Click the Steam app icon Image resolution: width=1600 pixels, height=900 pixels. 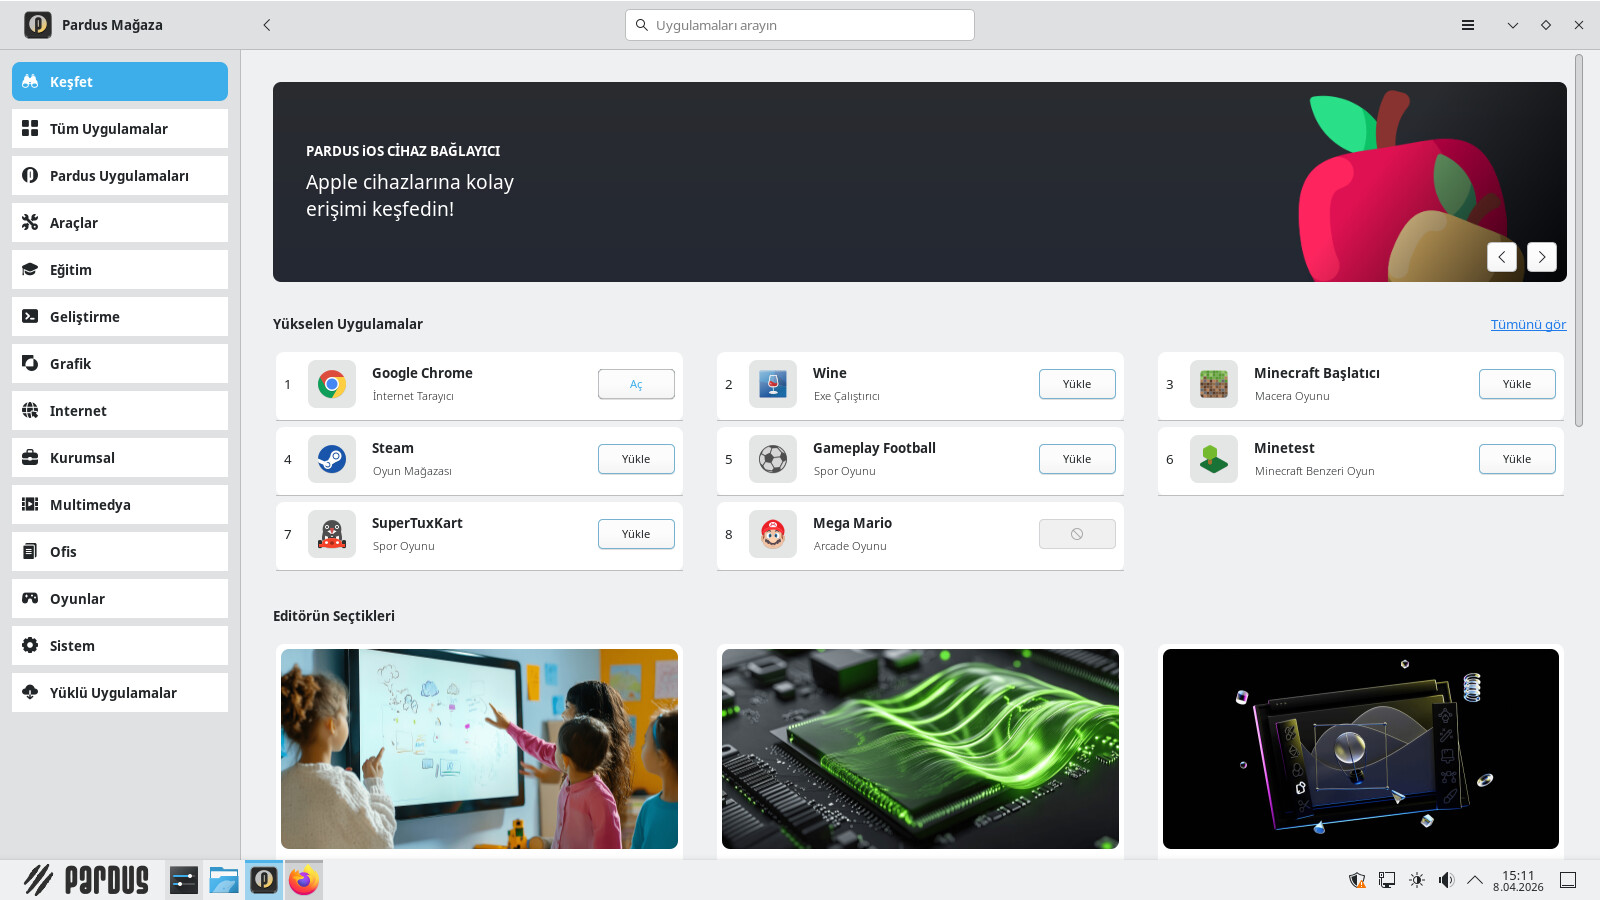click(332, 459)
